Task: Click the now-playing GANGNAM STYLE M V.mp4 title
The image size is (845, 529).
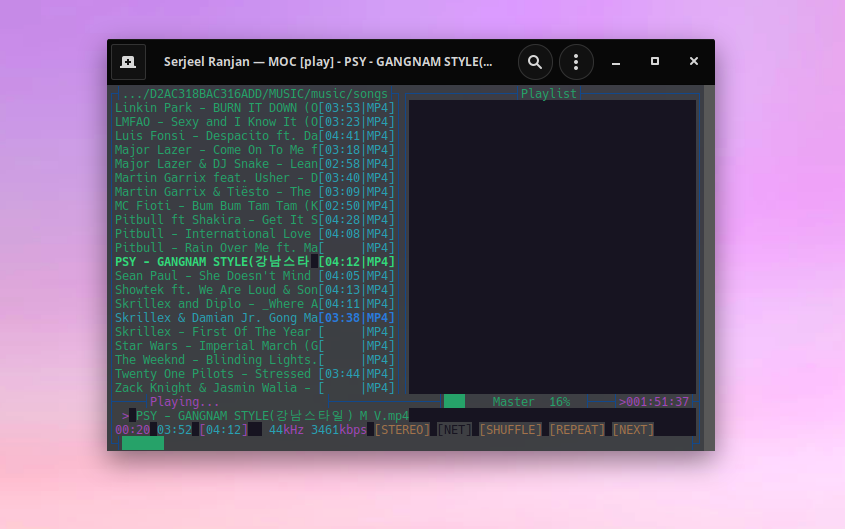Action: [272, 416]
